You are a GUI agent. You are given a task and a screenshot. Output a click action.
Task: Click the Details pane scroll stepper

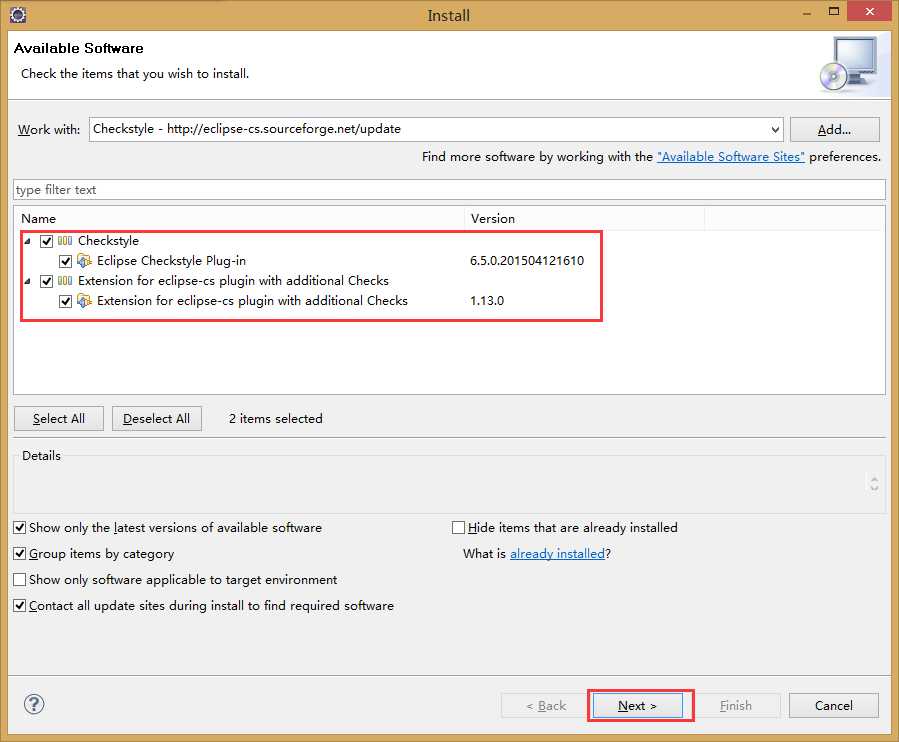(x=874, y=483)
